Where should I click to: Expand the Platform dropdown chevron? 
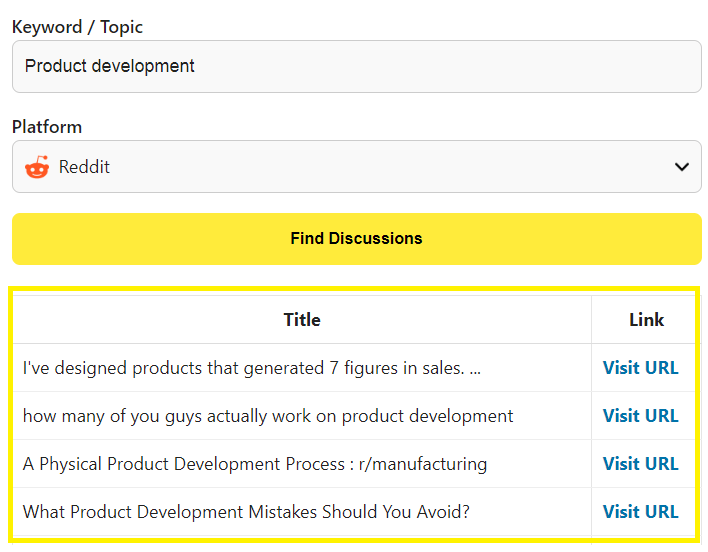pyautogui.click(x=681, y=167)
